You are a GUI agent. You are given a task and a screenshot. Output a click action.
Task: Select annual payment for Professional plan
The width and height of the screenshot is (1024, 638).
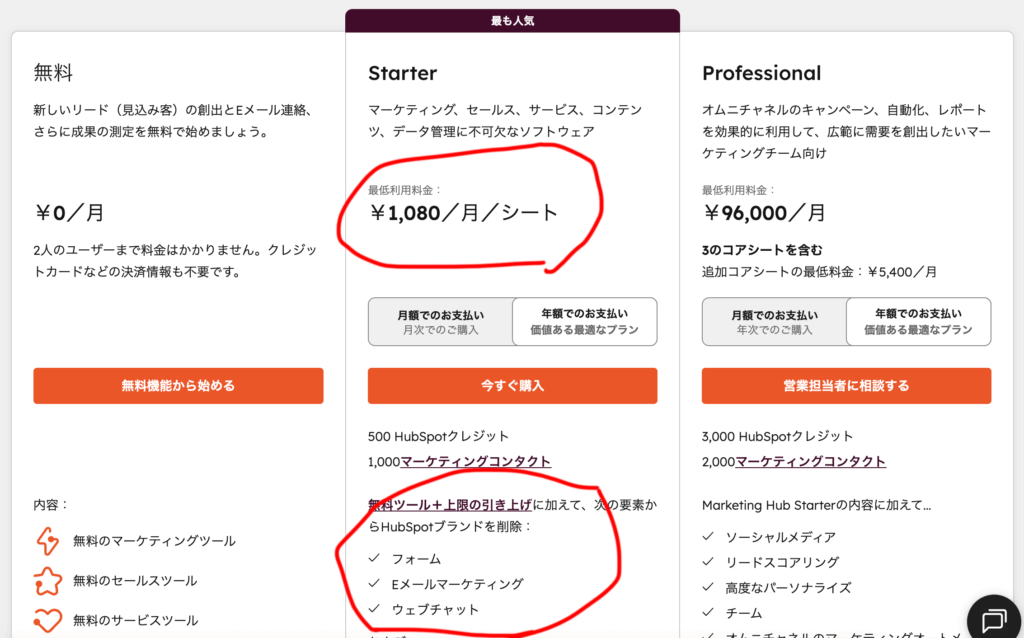pos(918,322)
